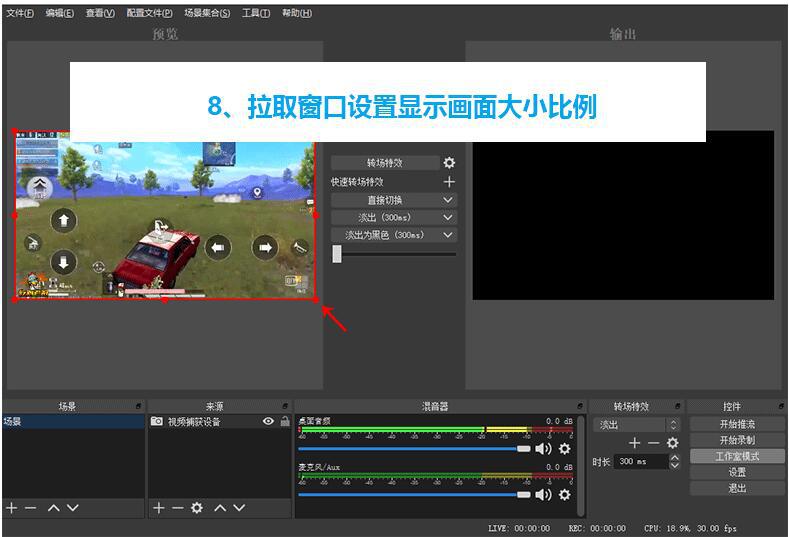Viewport: 789px width, 537px height.
Task: Undock the 场景 panel using its float icon
Action: 138,406
